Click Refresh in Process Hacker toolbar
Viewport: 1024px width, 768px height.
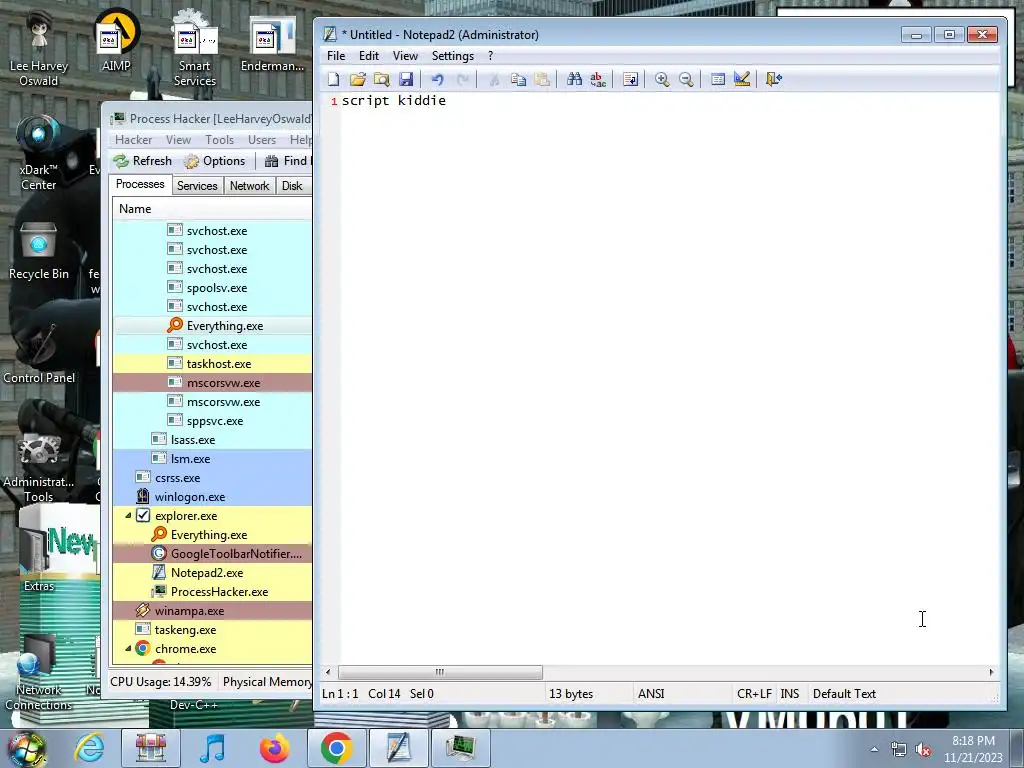143,161
